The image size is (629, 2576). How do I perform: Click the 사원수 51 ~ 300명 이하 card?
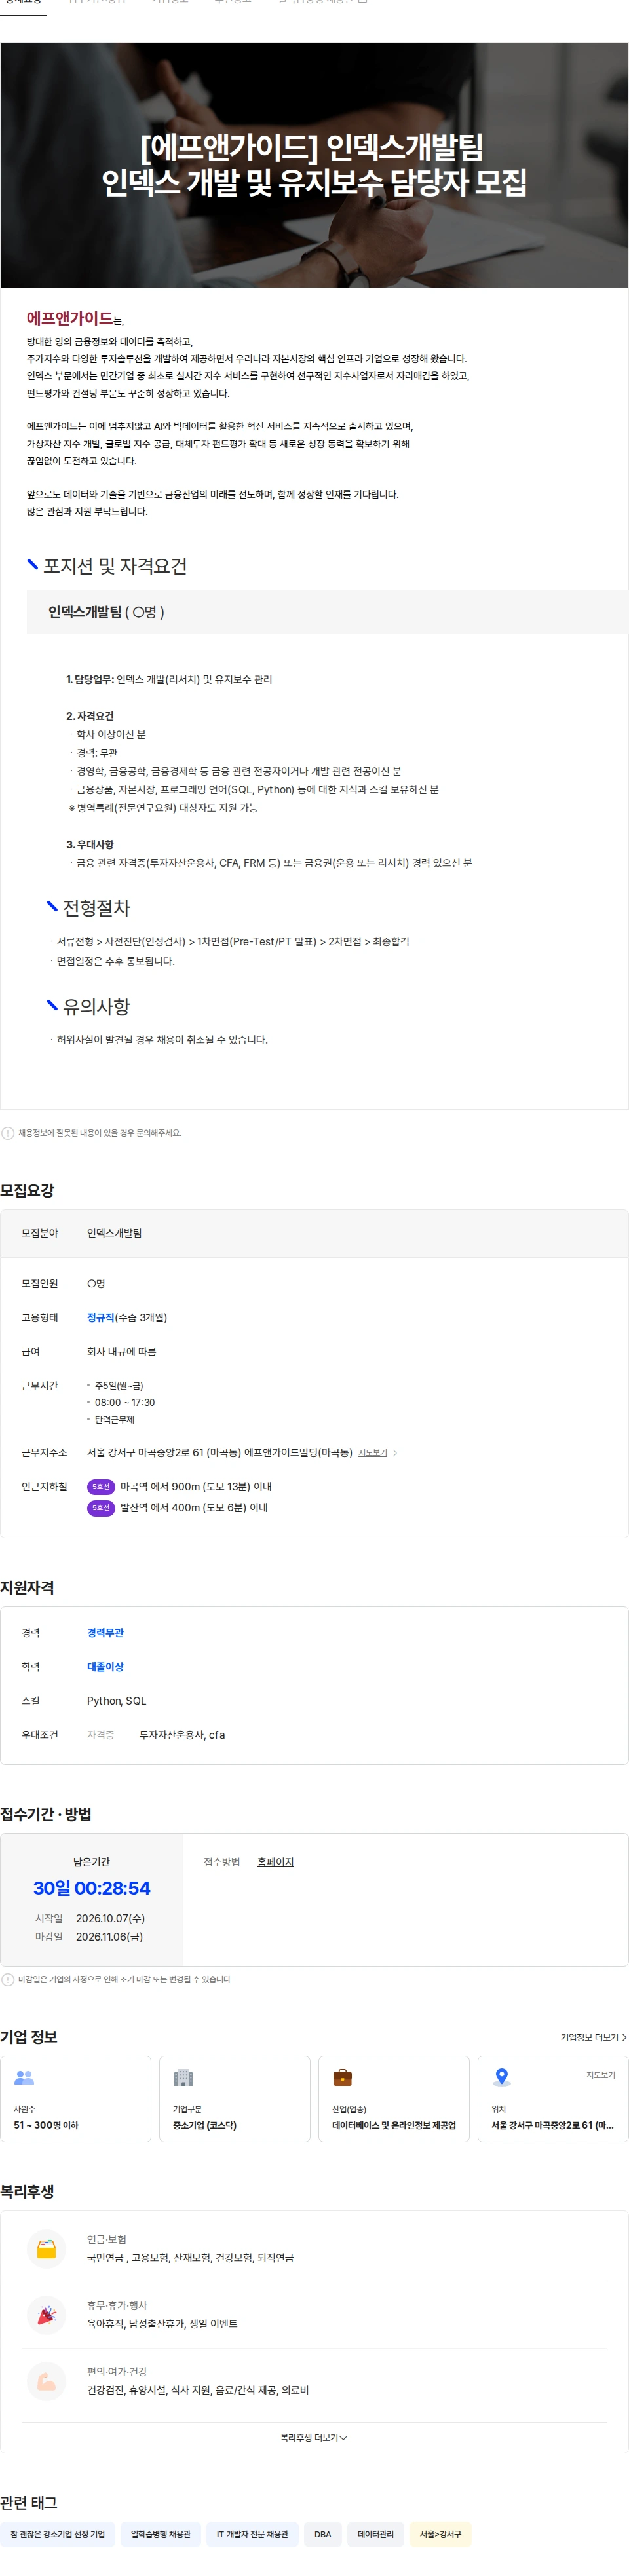[75, 2099]
